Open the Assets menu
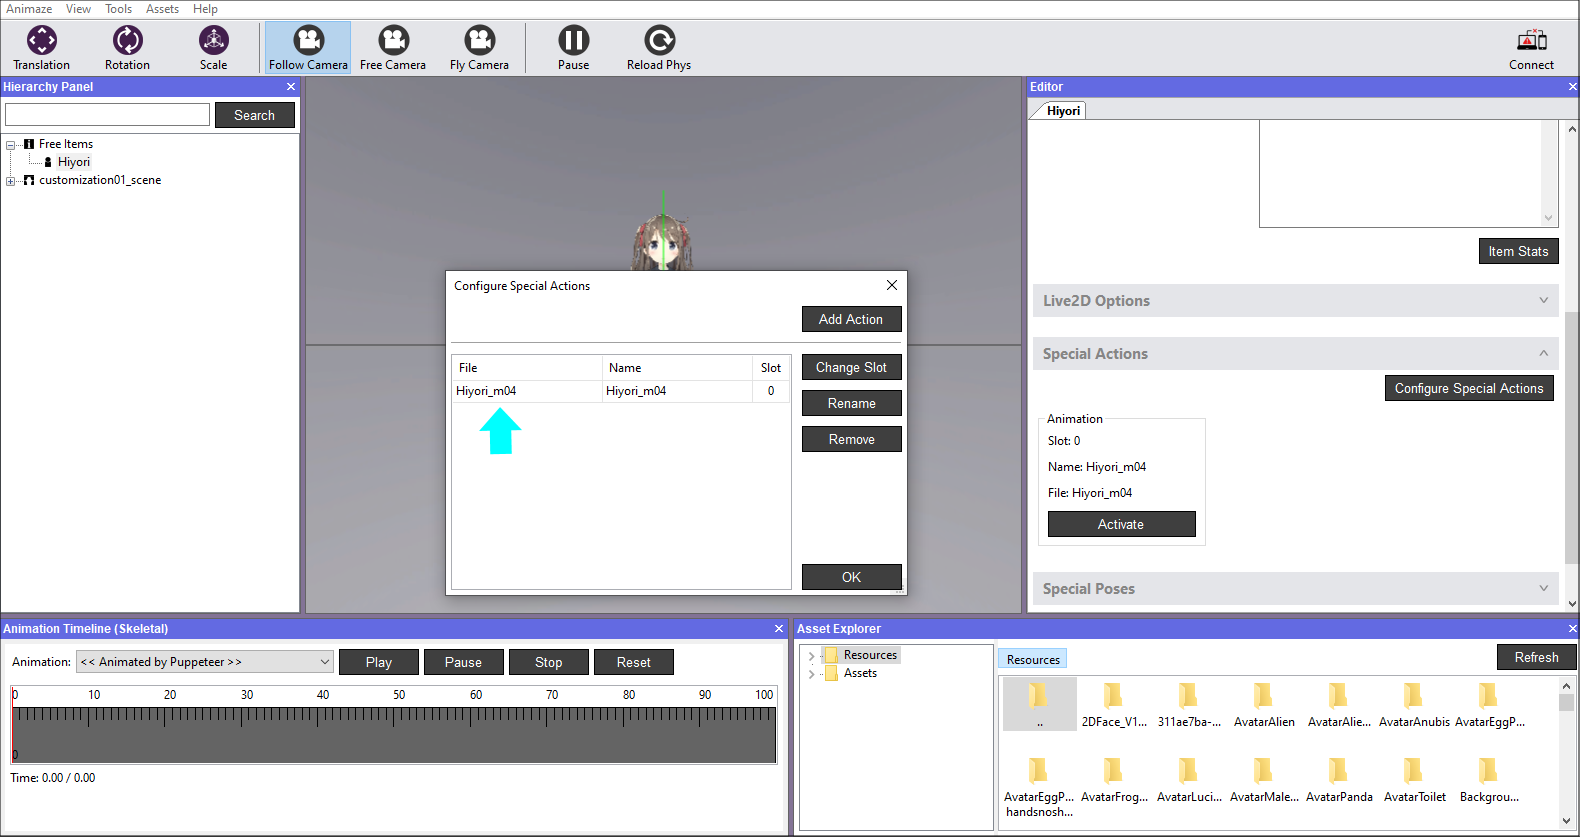 162,9
